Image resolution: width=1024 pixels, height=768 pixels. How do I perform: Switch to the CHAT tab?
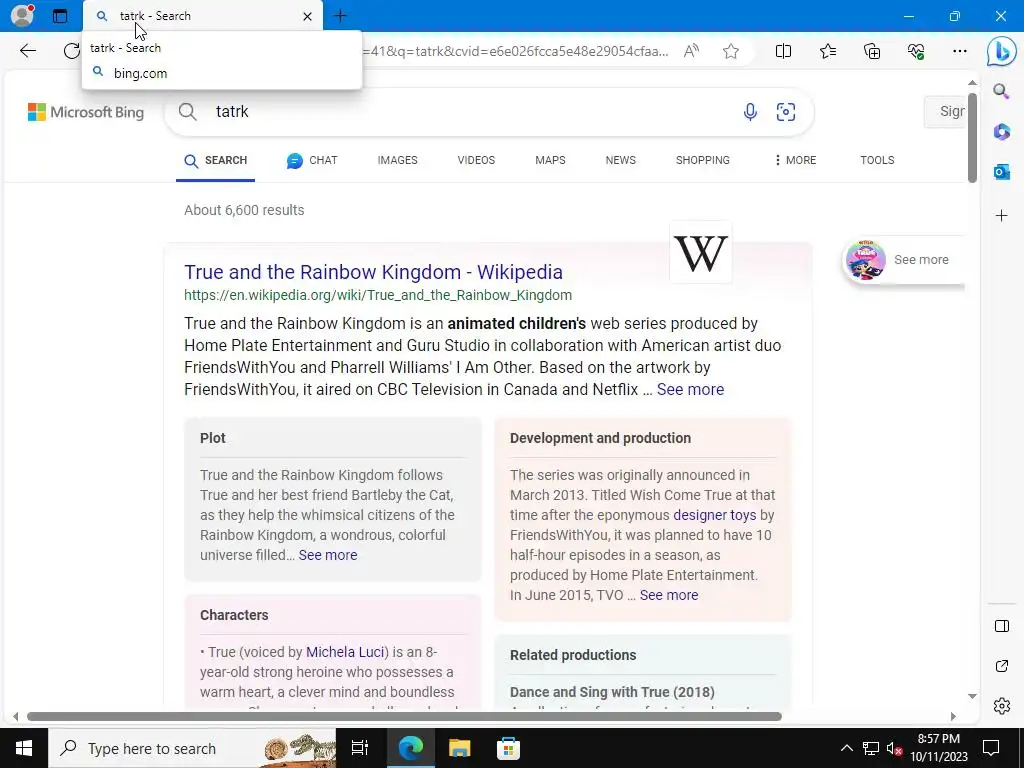click(x=312, y=161)
